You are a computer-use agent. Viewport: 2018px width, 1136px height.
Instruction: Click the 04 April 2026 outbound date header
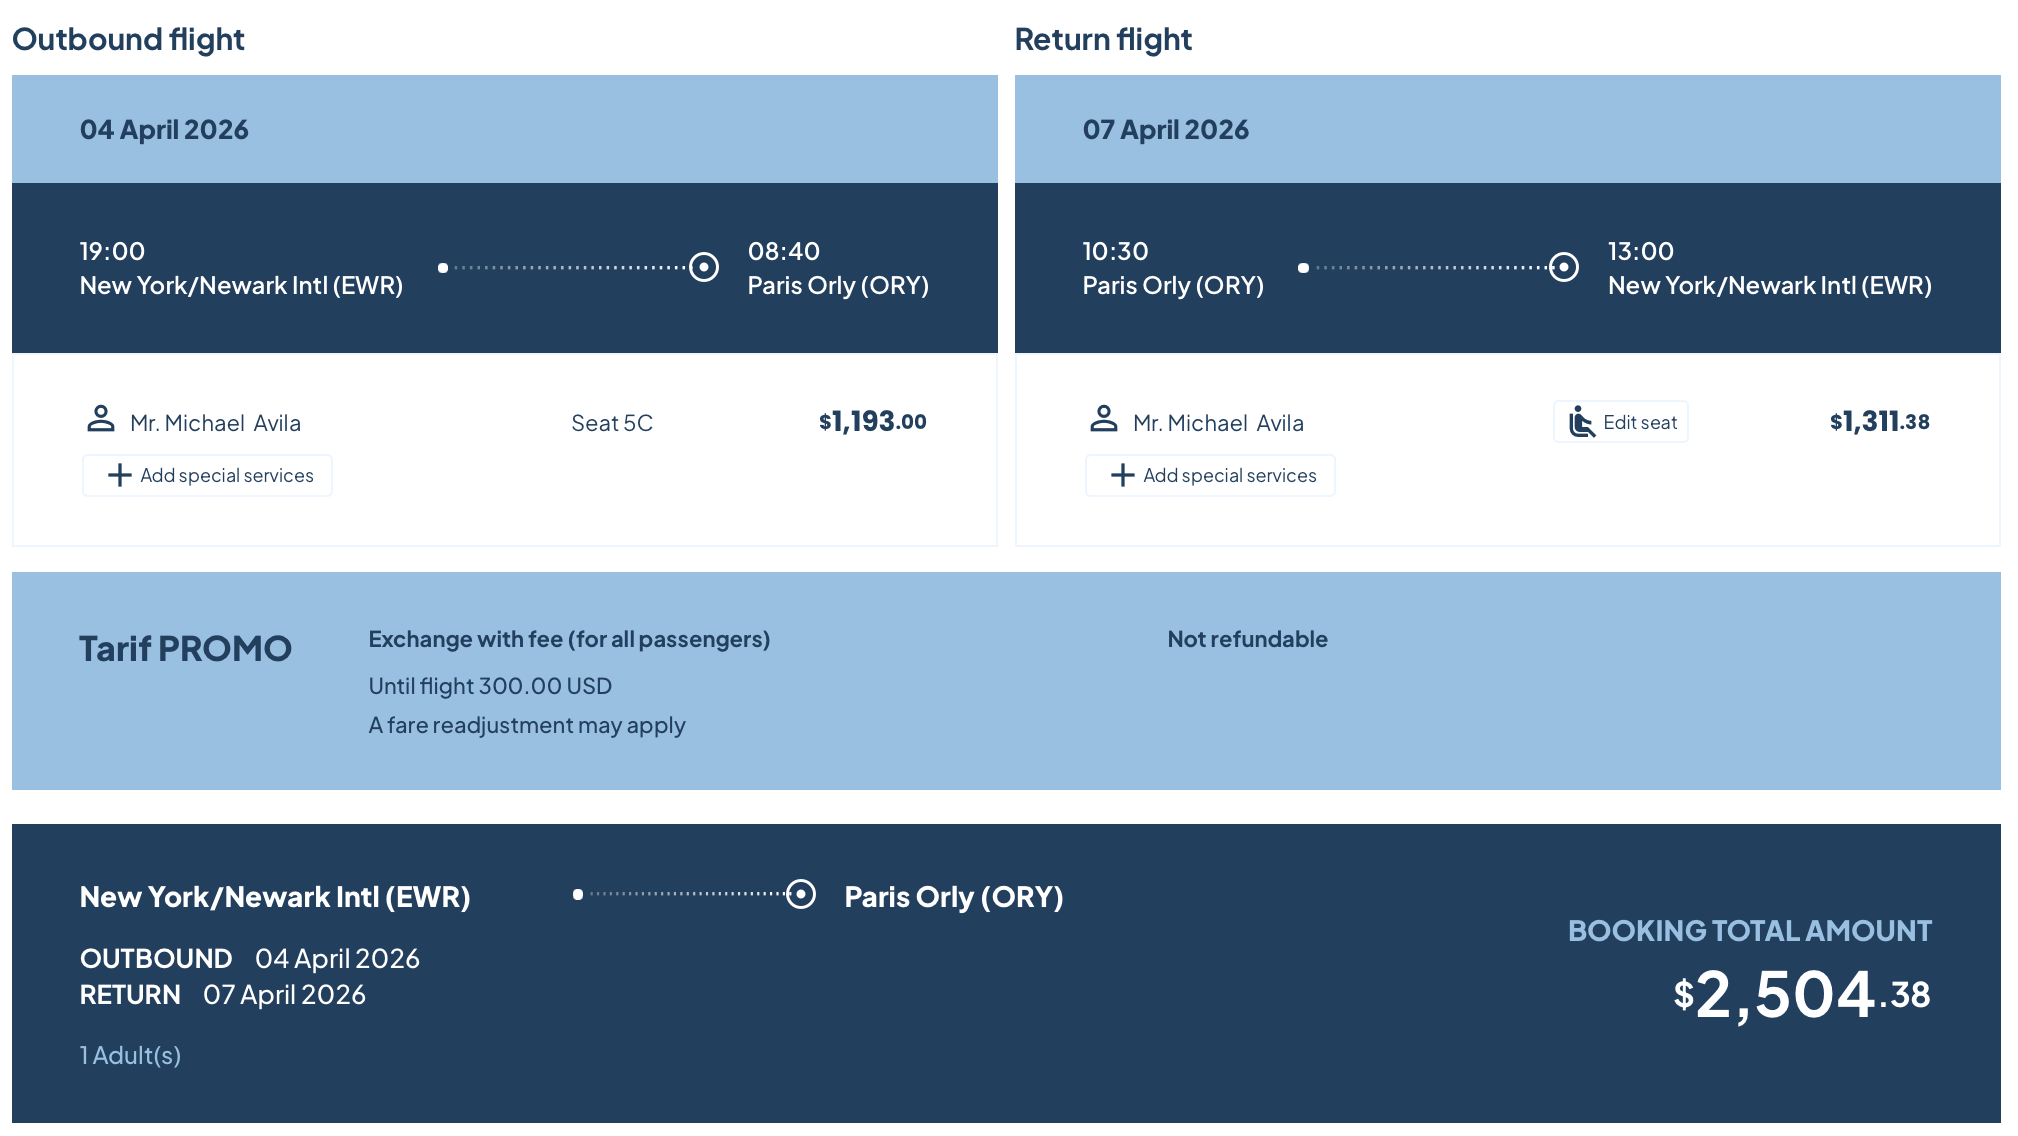coord(164,130)
